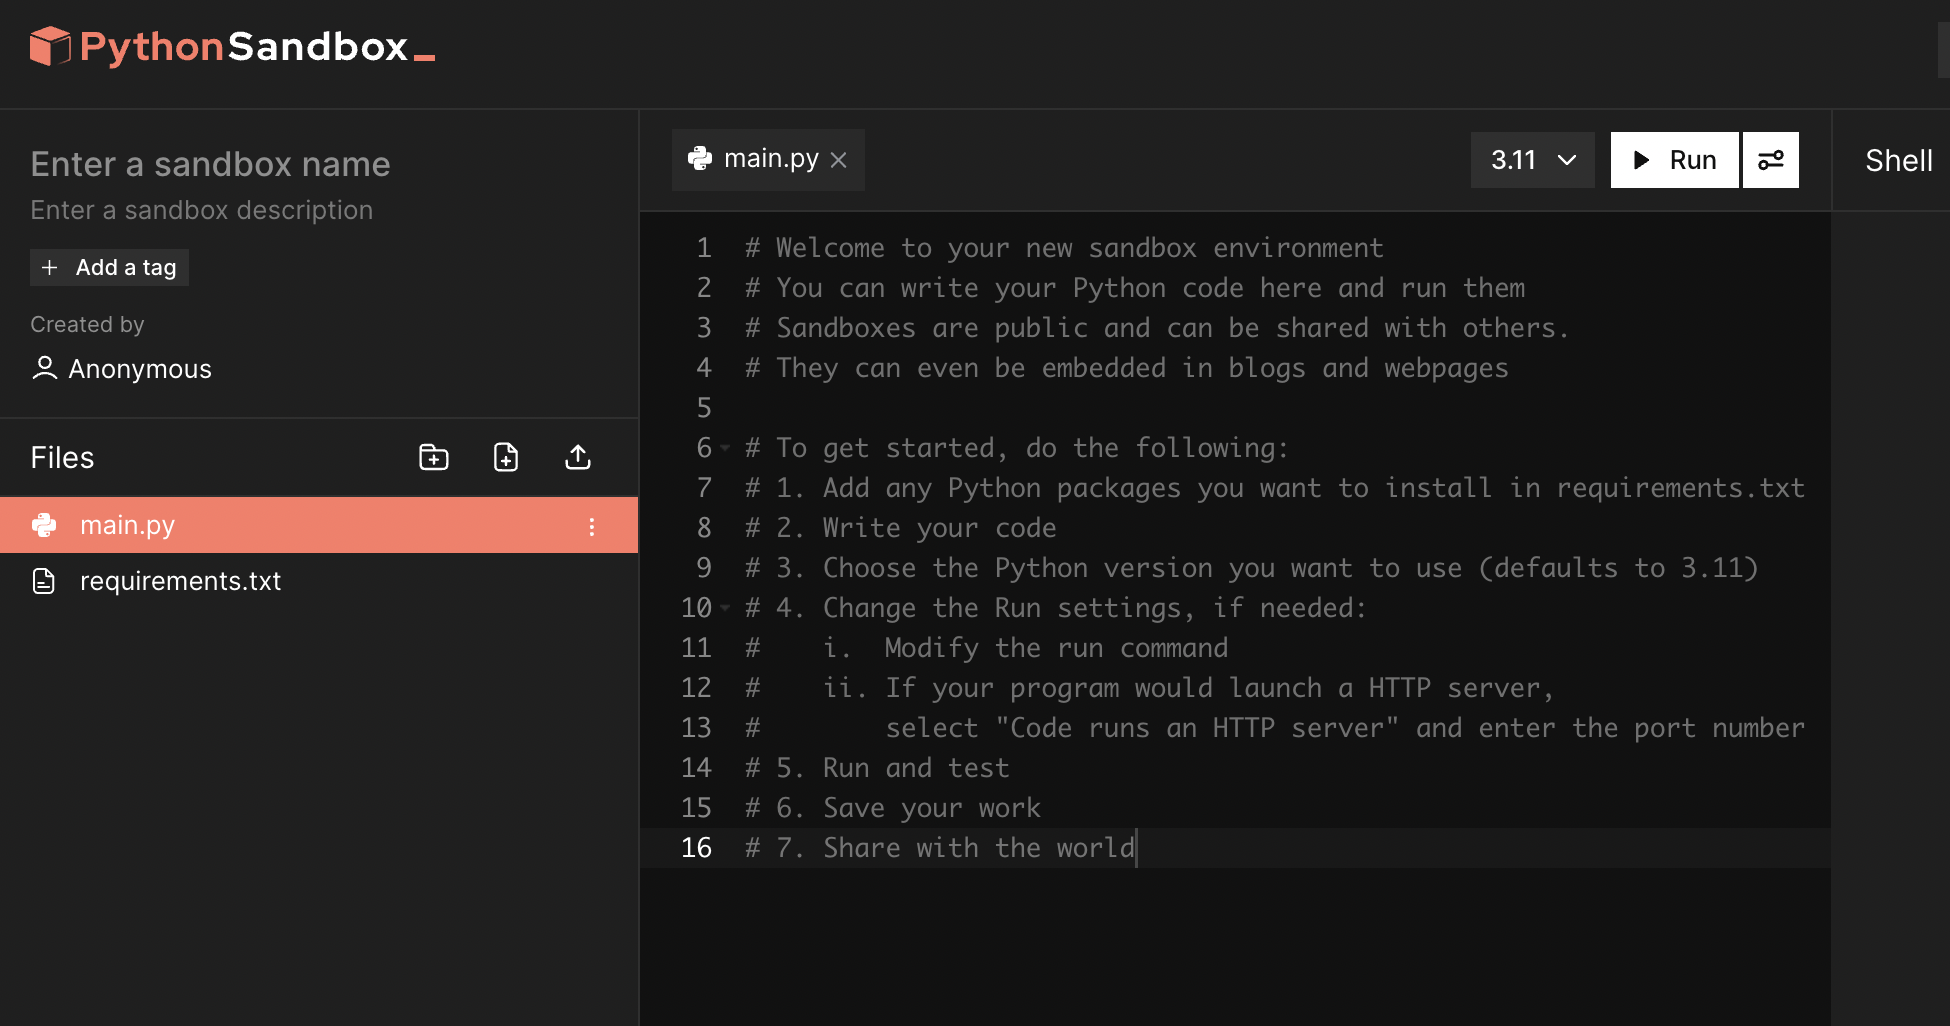Upload a file using the upload icon
Viewport: 1950px width, 1026px height.
tap(578, 457)
